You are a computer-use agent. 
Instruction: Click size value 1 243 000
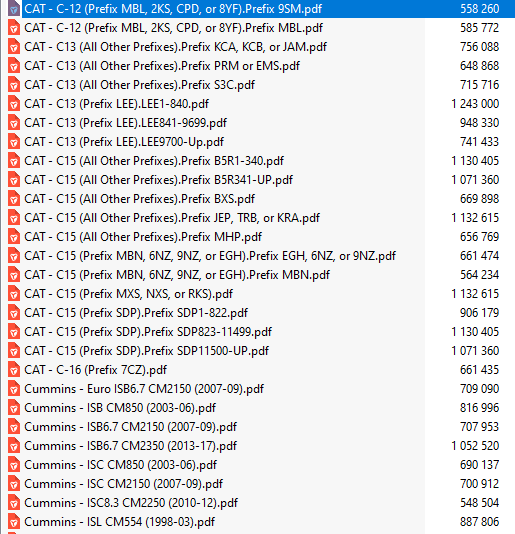click(475, 104)
